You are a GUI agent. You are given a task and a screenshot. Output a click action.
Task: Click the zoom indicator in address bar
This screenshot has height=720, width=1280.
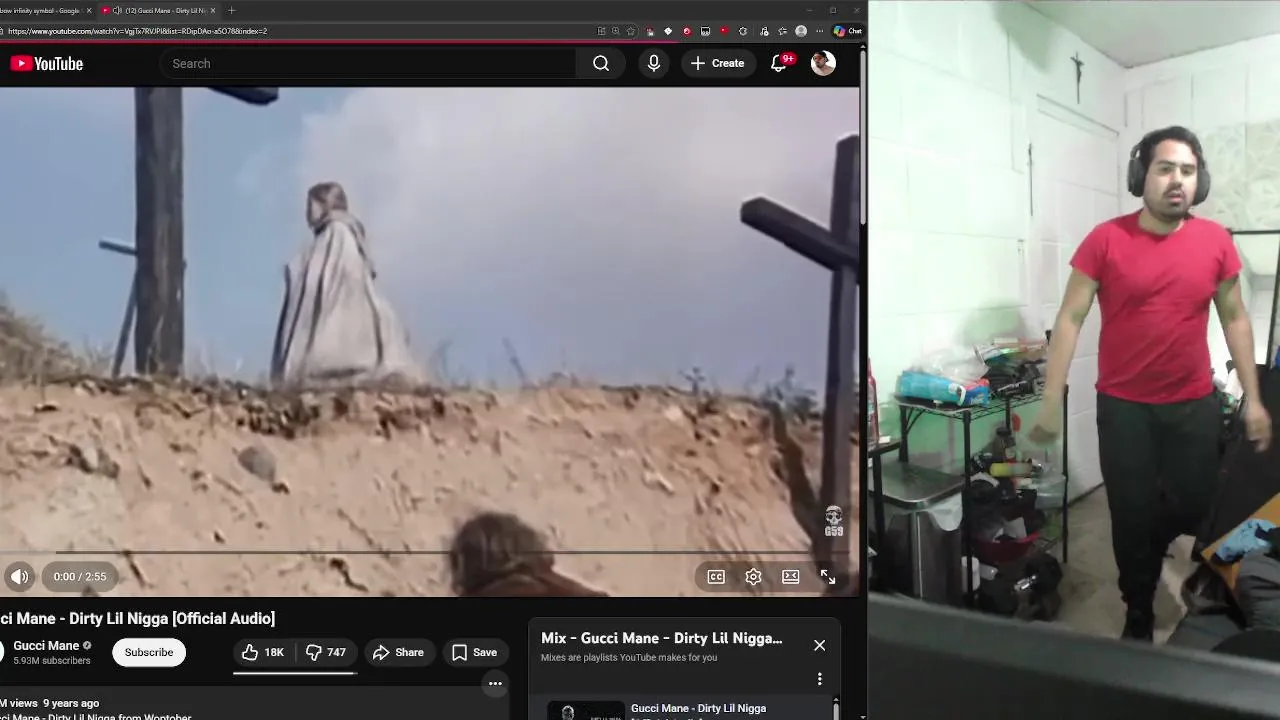pyautogui.click(x=616, y=31)
